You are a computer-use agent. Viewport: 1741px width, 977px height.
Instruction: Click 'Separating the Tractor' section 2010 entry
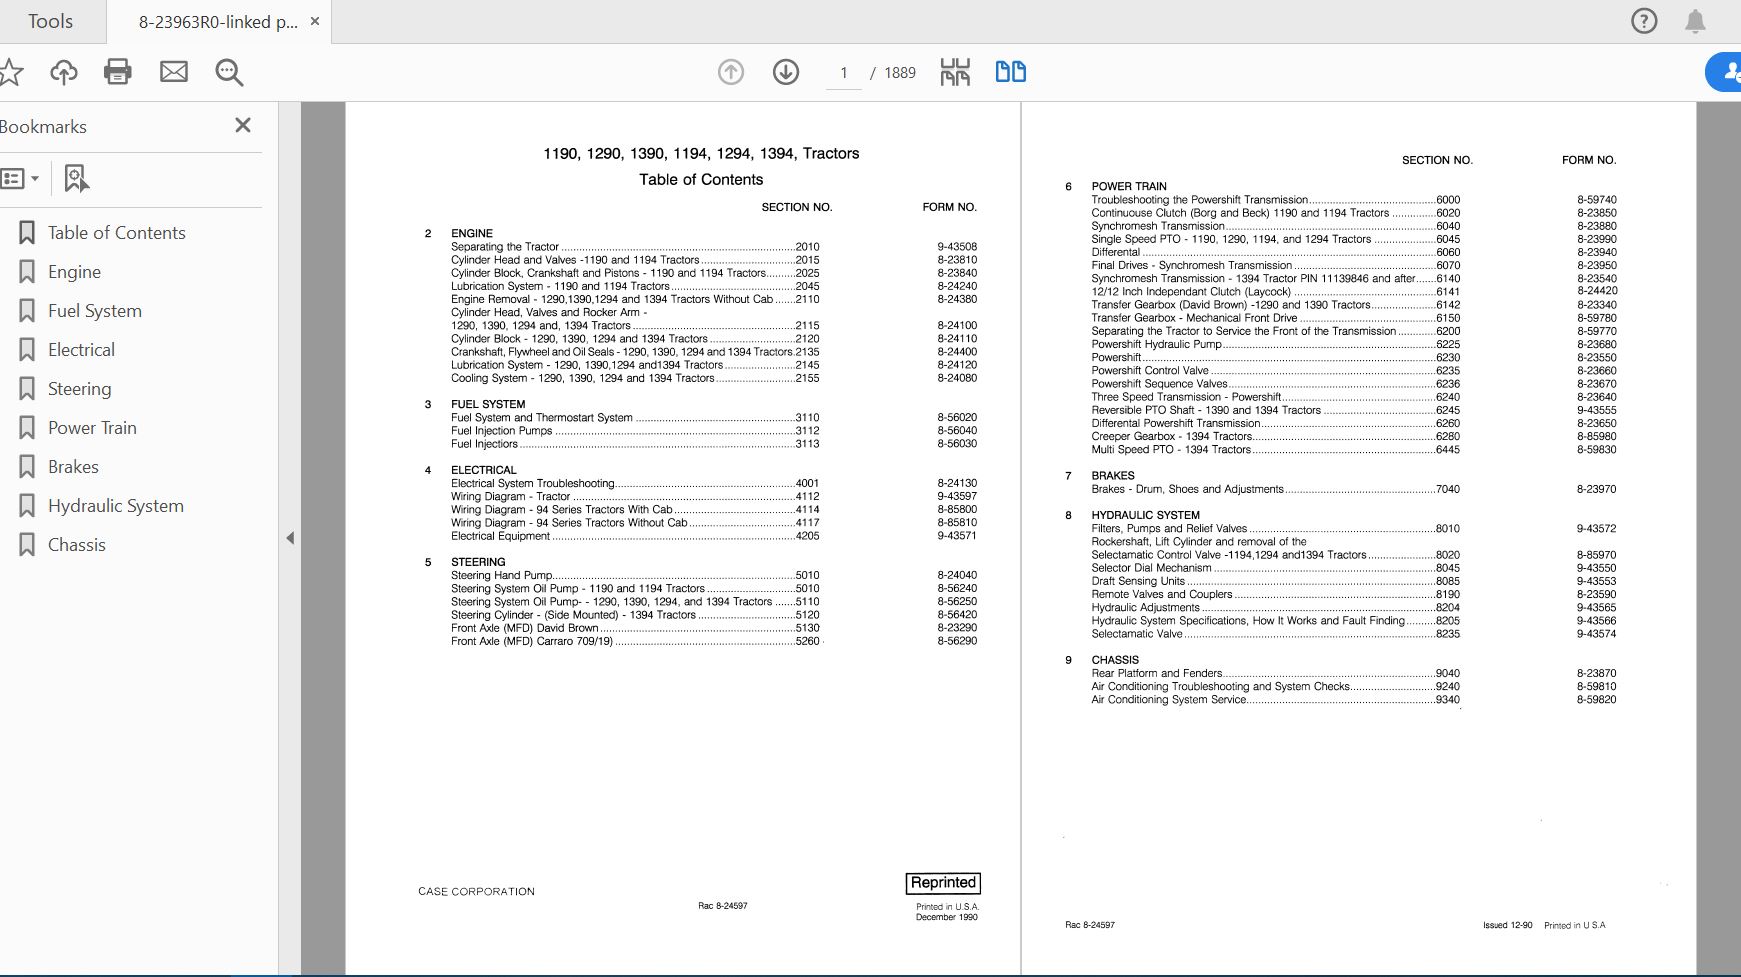(635, 247)
